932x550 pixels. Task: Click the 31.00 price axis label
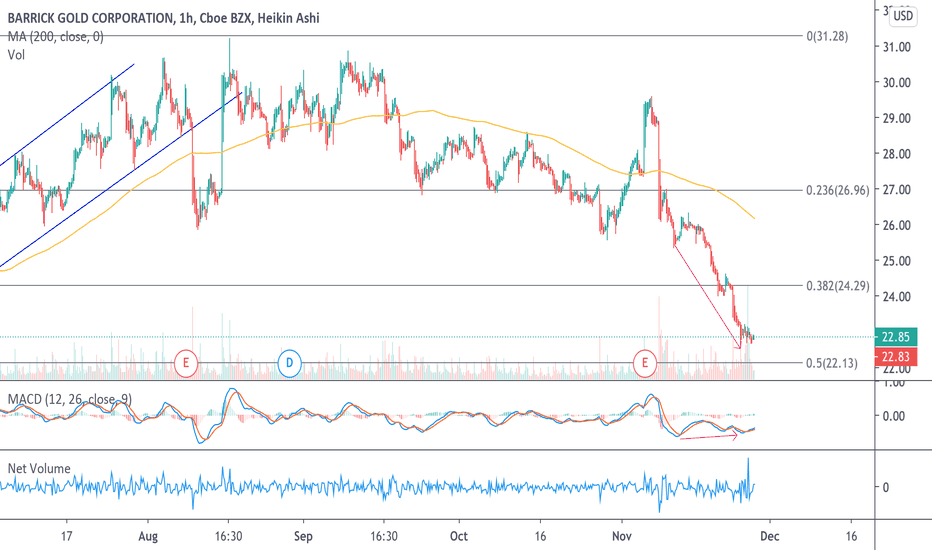(896, 47)
